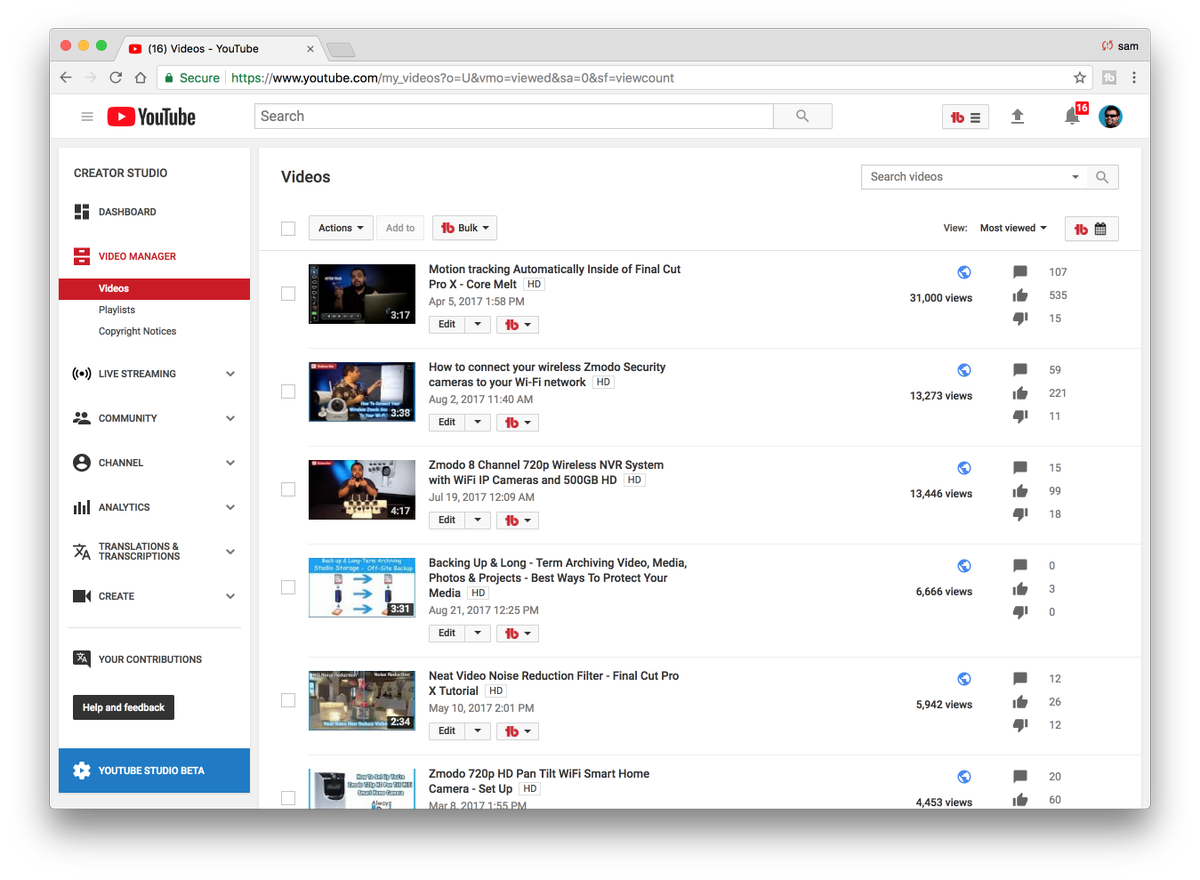Screen dimensions: 1200x880
Task: Check the Backing Up & Long-Term Archiving checkbox
Action: coord(288,588)
